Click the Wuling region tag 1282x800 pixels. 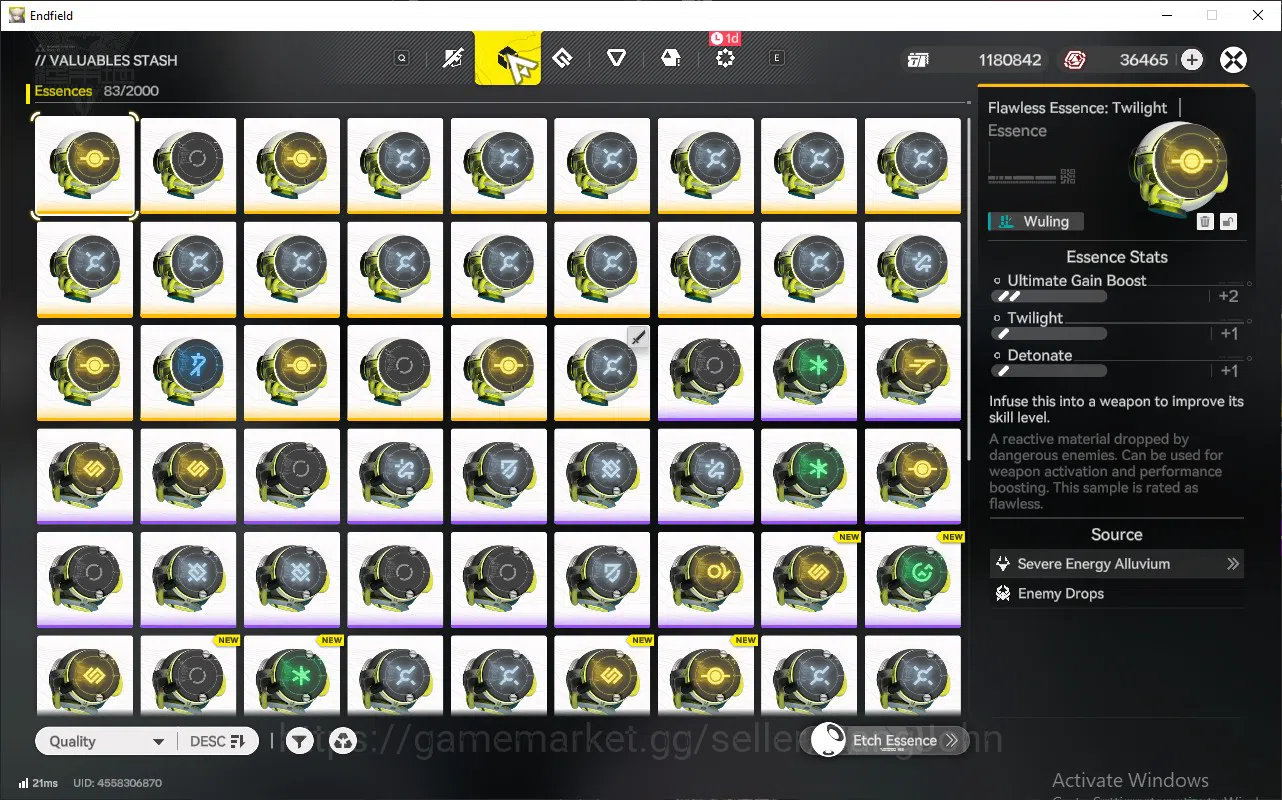1035,222
